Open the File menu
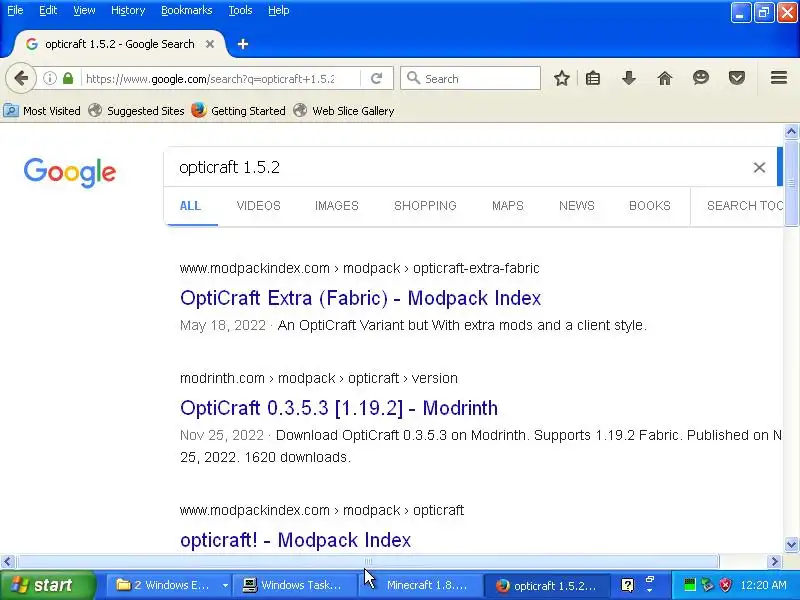Image resolution: width=800 pixels, height=600 pixels. click(15, 10)
